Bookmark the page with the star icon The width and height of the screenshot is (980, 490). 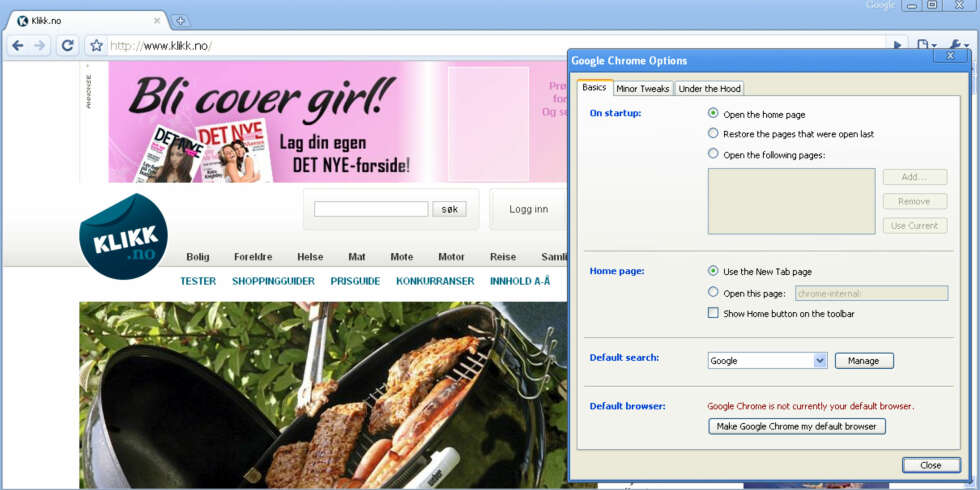tap(96, 46)
